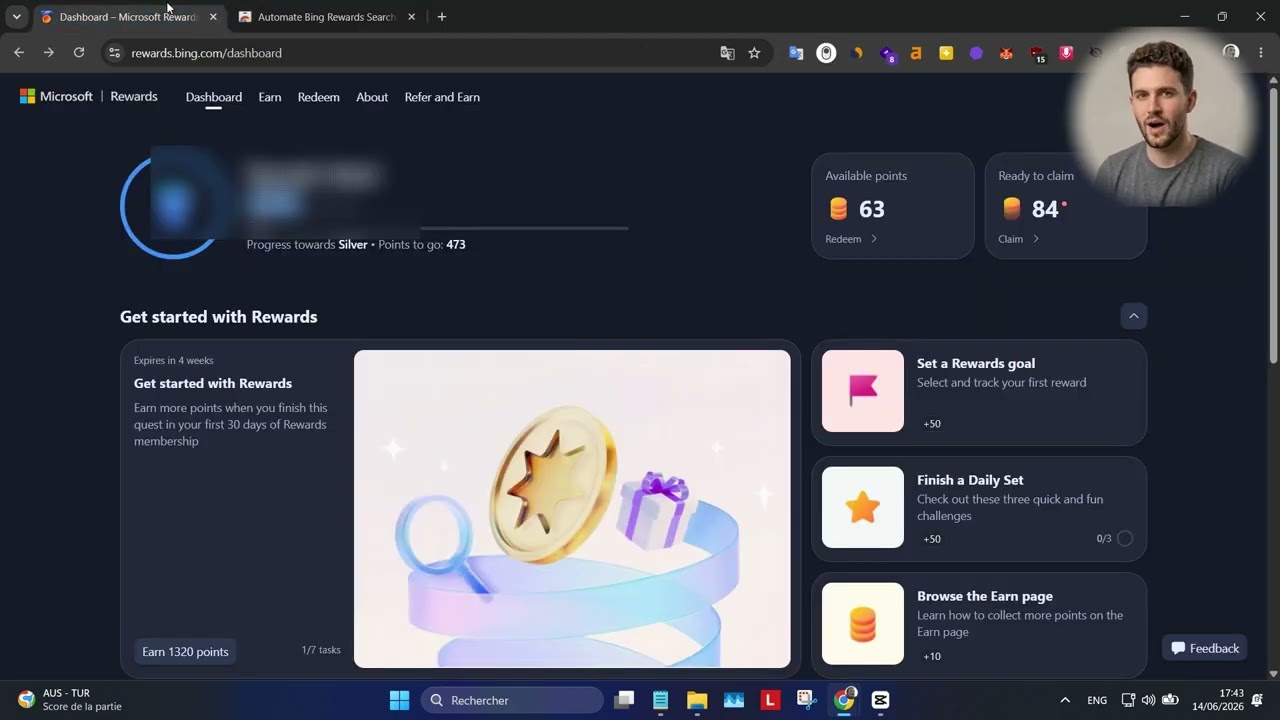Click the Microsoft logo in the header
The image size is (1280, 720).
point(56,97)
